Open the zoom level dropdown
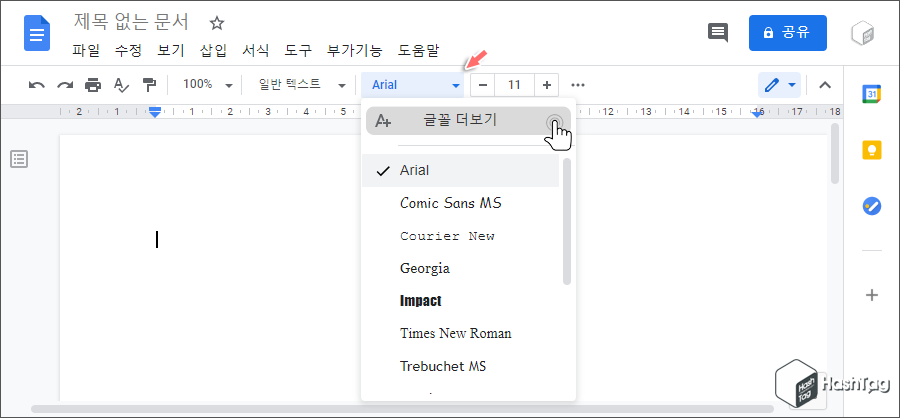 (207, 85)
